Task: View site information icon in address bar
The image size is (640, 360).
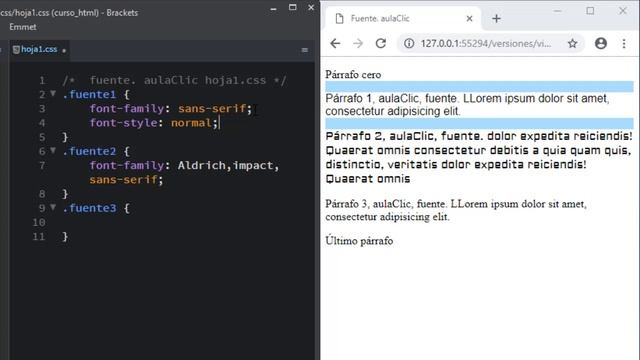Action: tap(409, 43)
